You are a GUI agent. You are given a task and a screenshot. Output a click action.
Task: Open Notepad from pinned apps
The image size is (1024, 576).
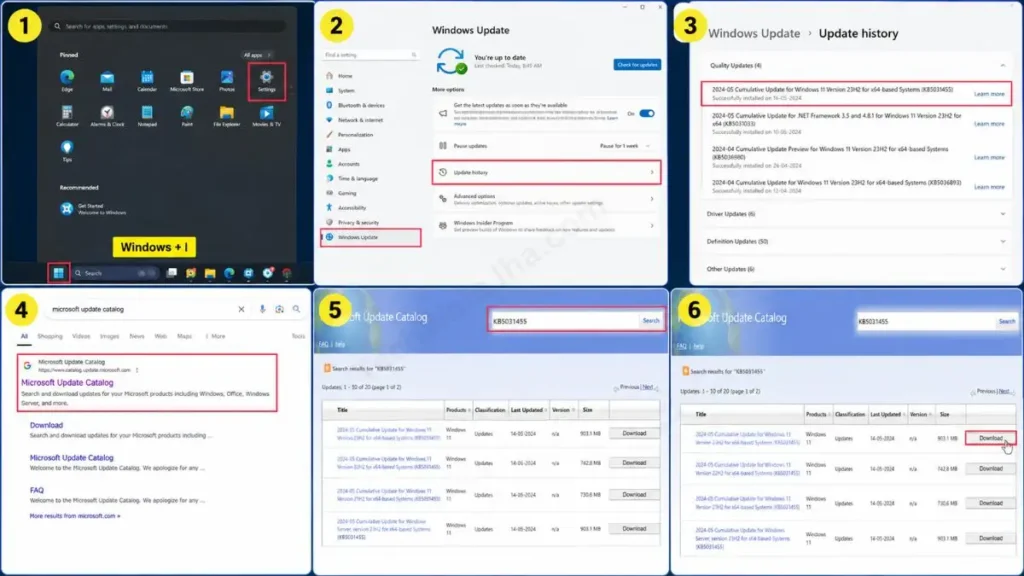[x=147, y=116]
